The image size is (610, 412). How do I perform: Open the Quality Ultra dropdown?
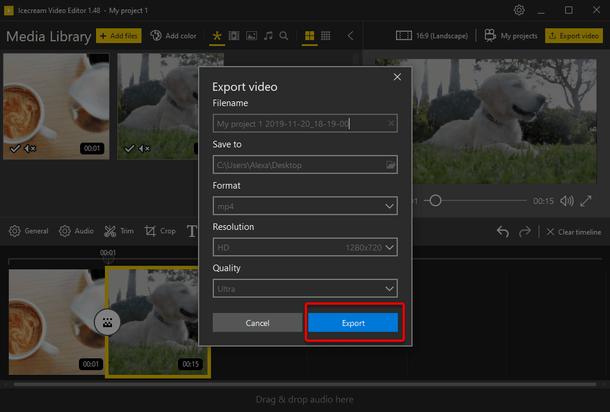(x=305, y=289)
